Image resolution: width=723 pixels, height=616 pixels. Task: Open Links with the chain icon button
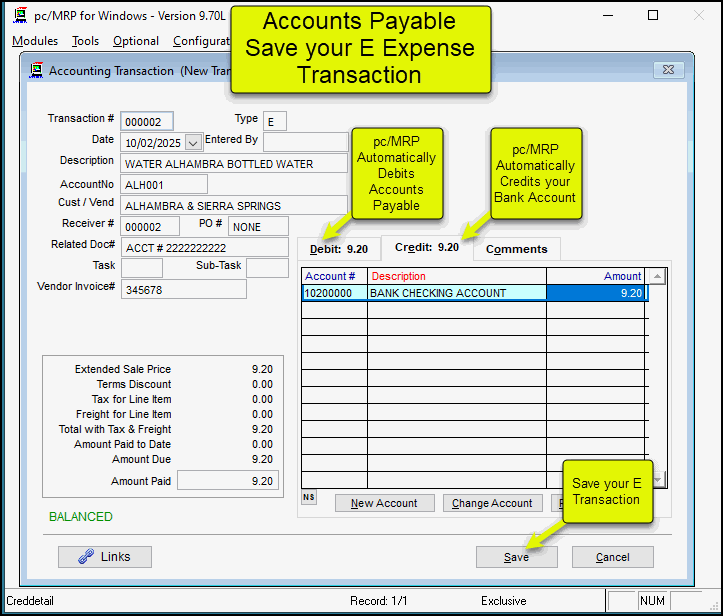[x=105, y=557]
